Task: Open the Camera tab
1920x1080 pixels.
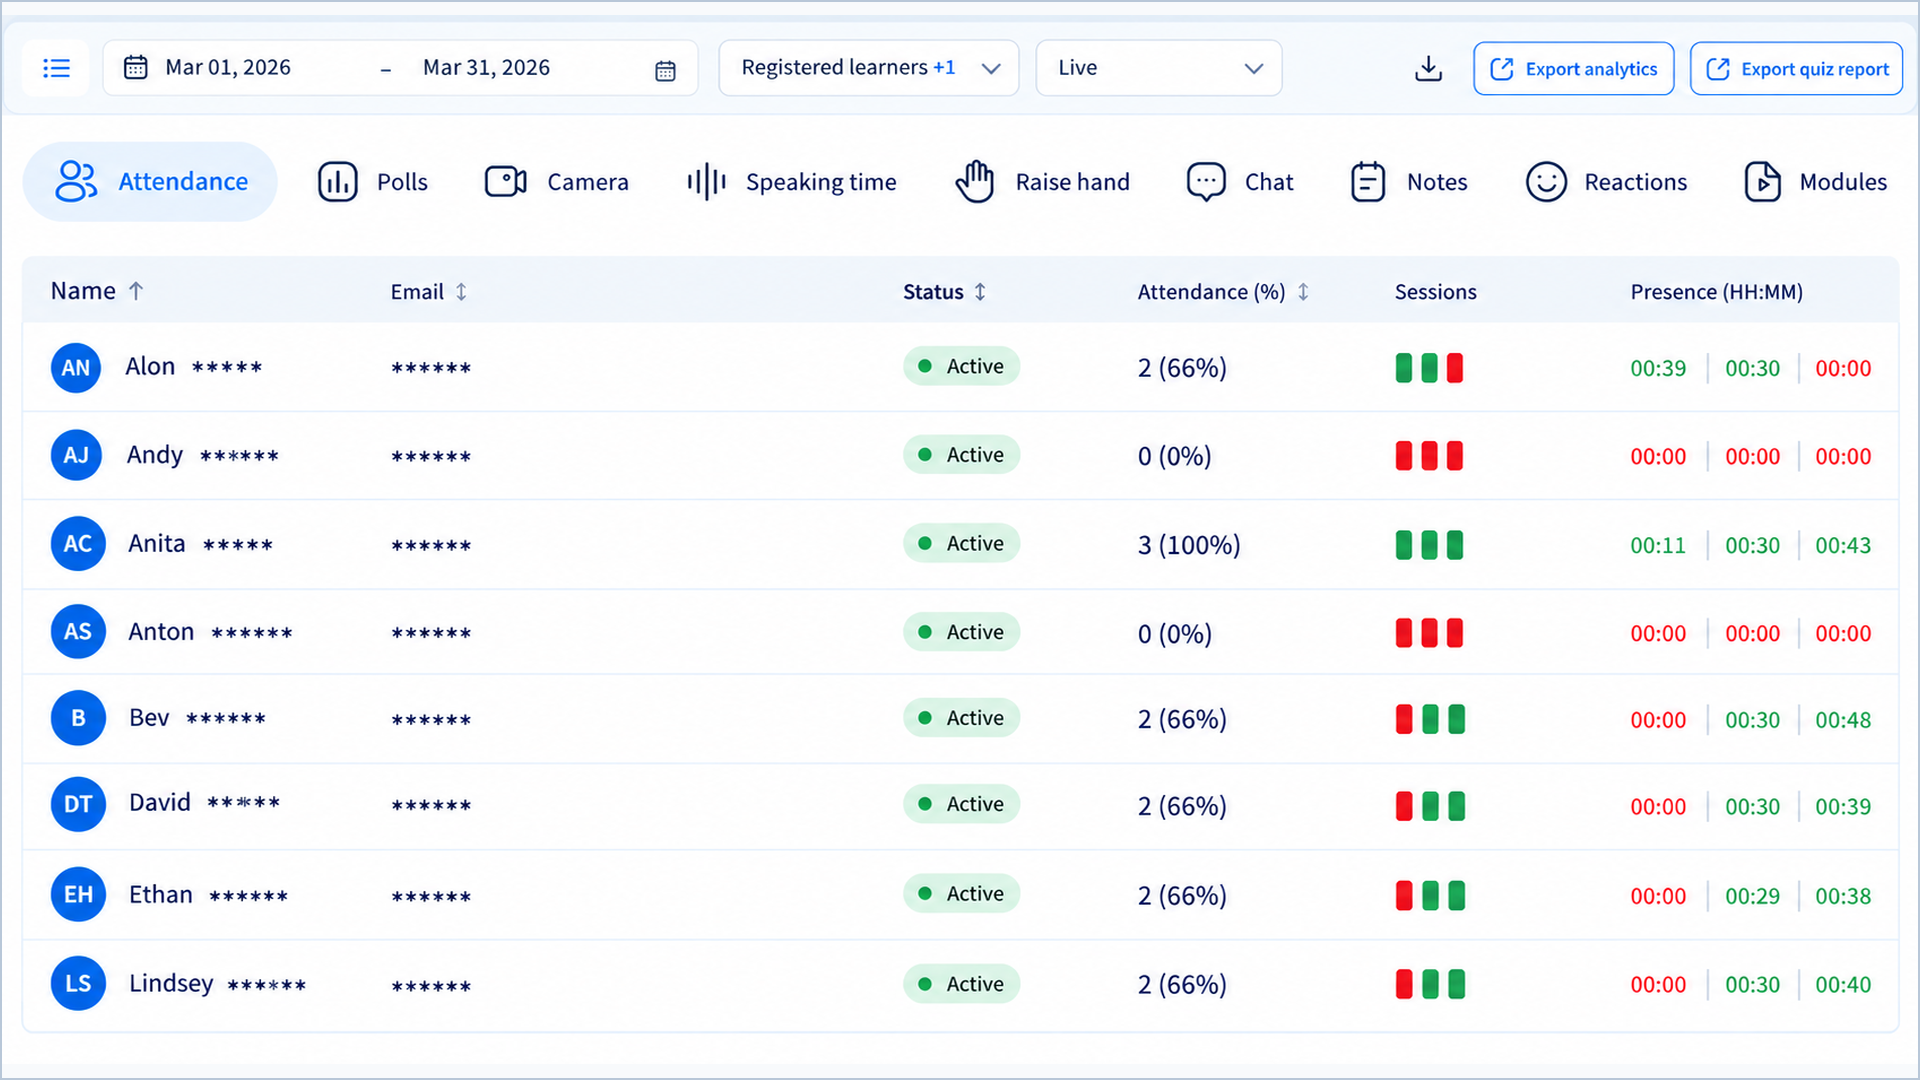Action: tap(557, 182)
